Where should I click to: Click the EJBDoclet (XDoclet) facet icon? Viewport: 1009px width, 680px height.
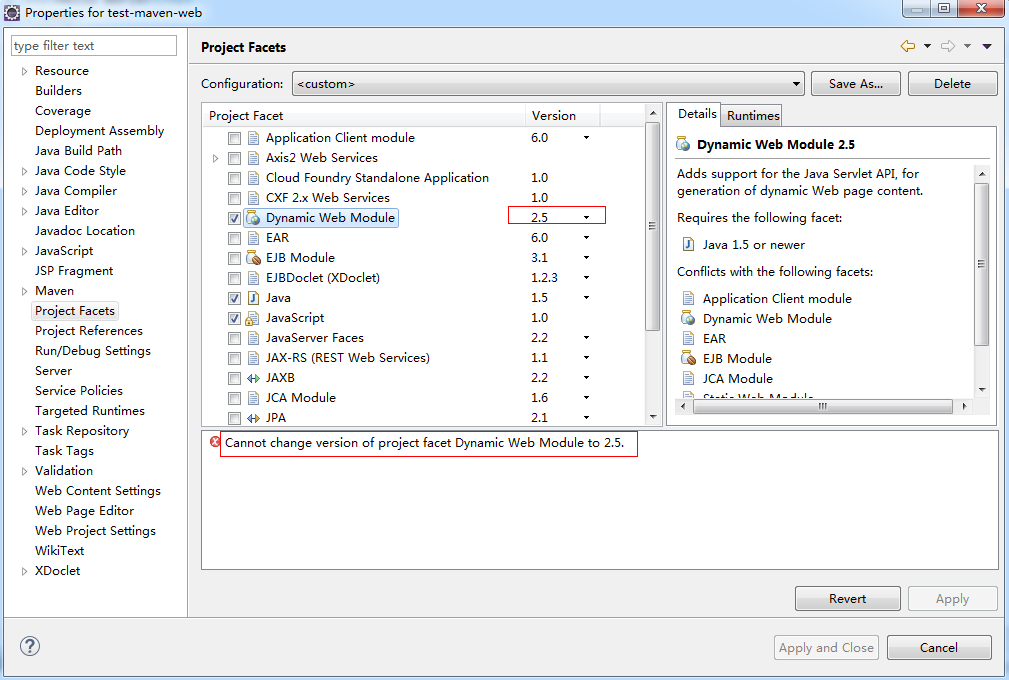[x=254, y=278]
